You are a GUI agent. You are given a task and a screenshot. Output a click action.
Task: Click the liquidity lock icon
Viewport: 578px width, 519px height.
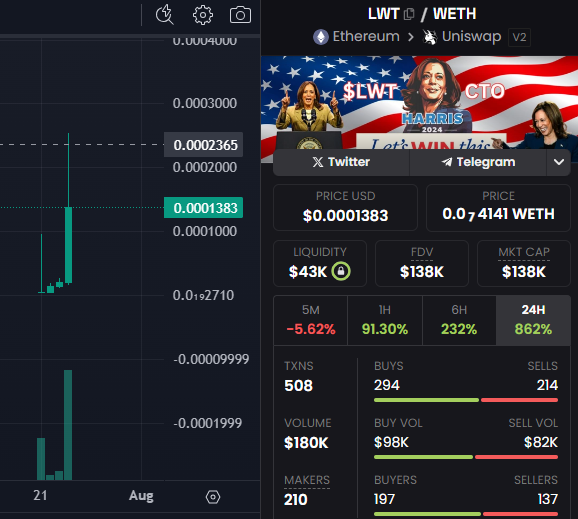pos(341,271)
